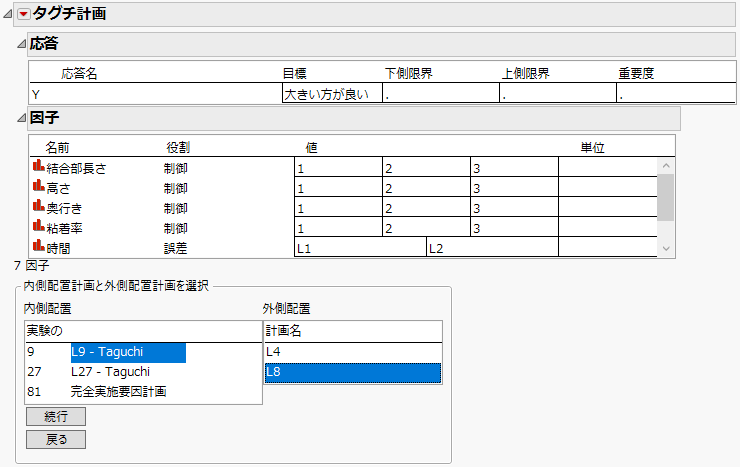Edit the L2 value of 時間
This screenshot has height=467, width=740.
[492, 247]
